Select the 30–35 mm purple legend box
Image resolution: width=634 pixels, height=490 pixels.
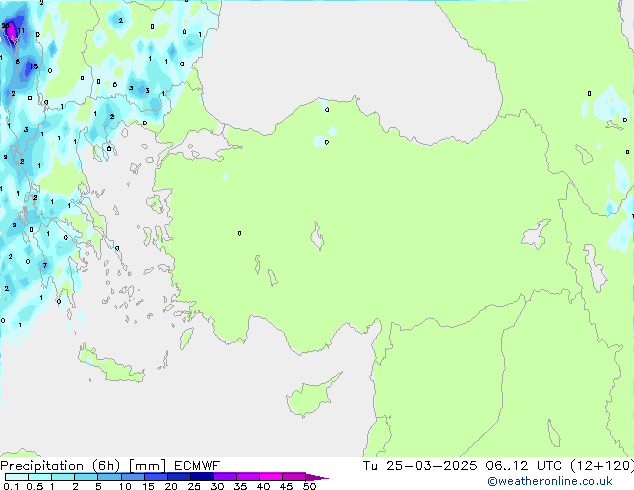(225, 477)
